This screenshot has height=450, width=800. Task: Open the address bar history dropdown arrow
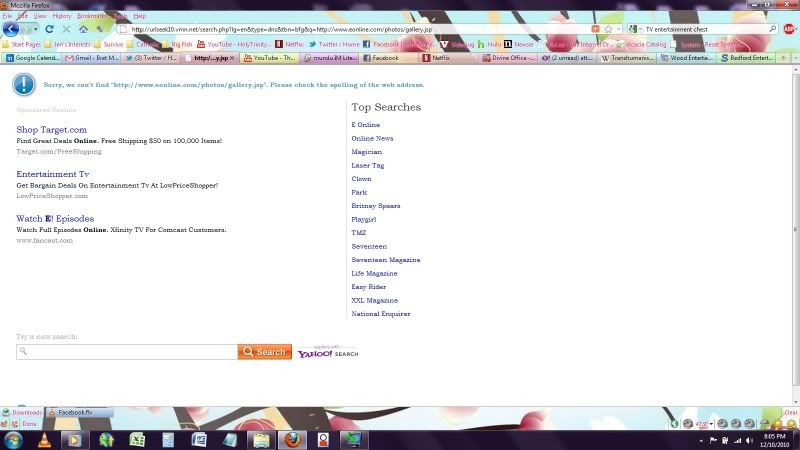pos(618,29)
